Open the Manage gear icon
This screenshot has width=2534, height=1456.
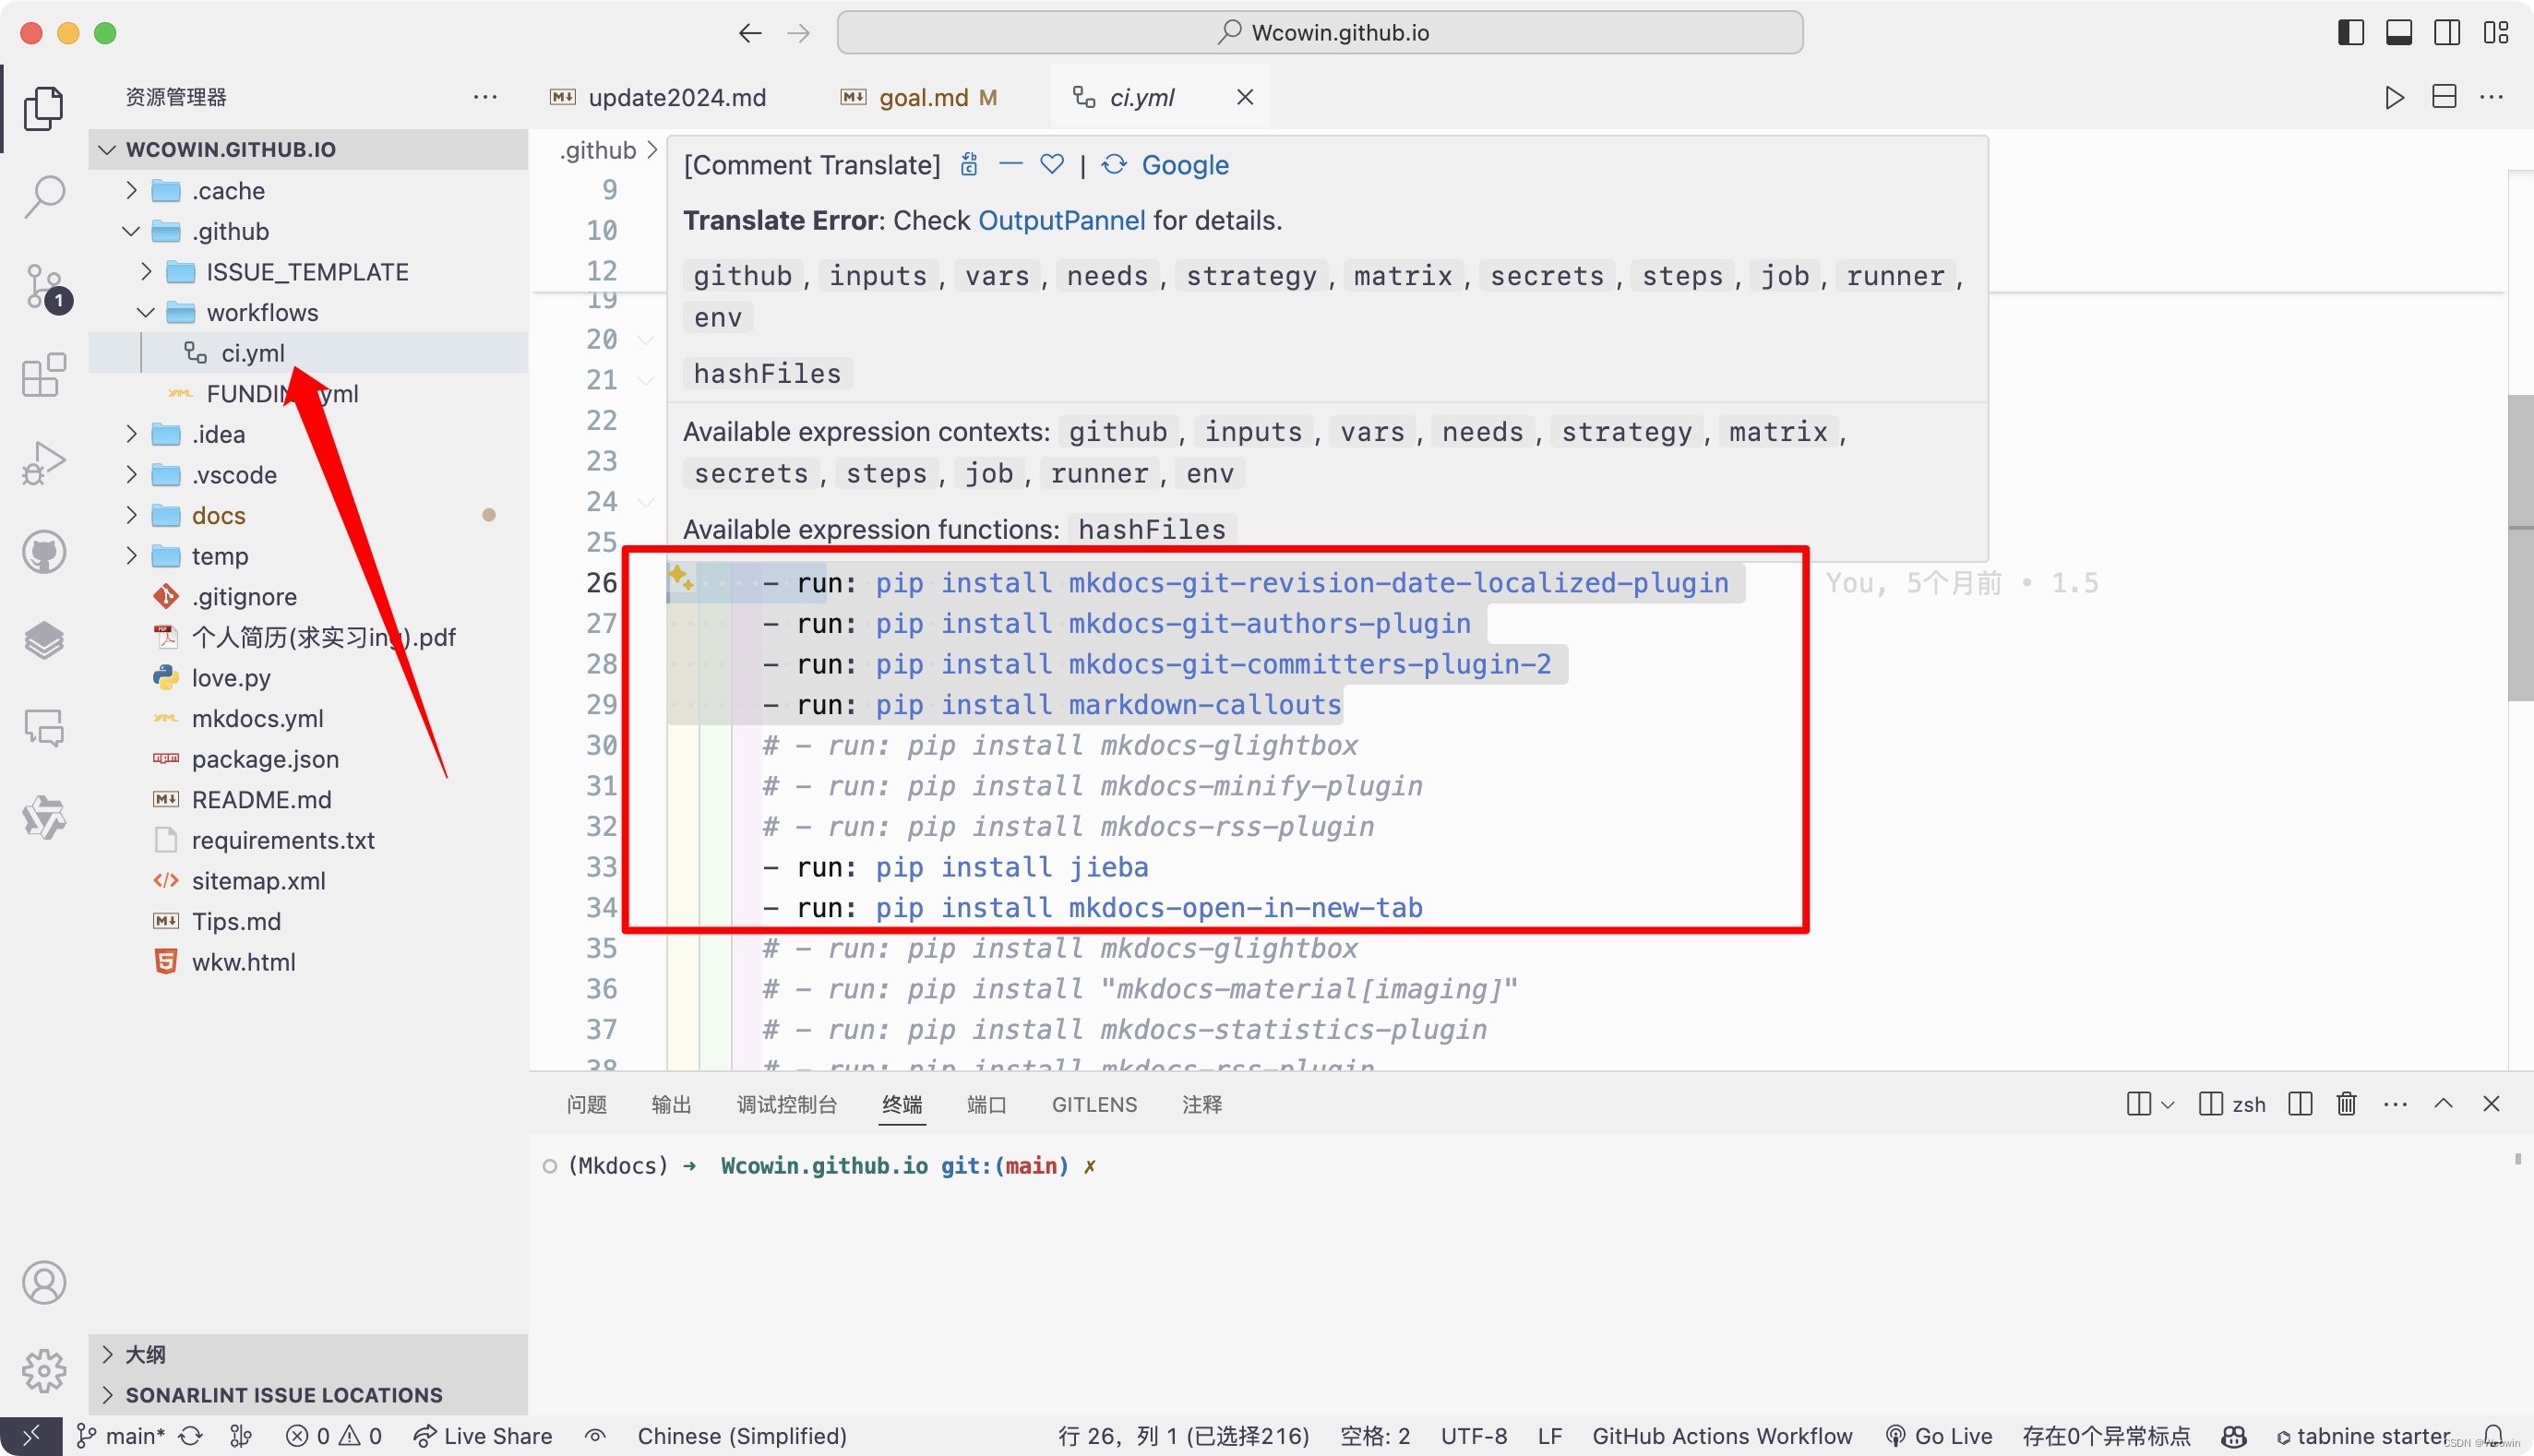tap(44, 1370)
